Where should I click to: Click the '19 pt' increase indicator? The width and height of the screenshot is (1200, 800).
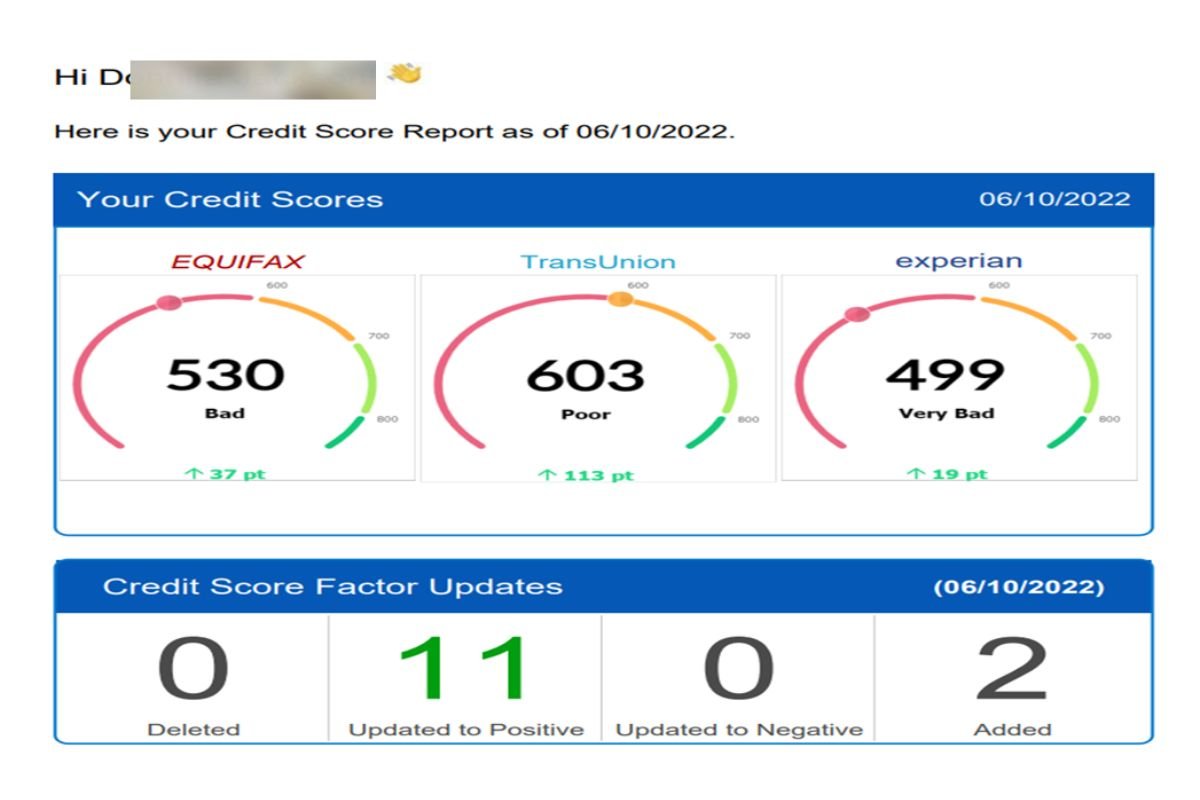(946, 474)
